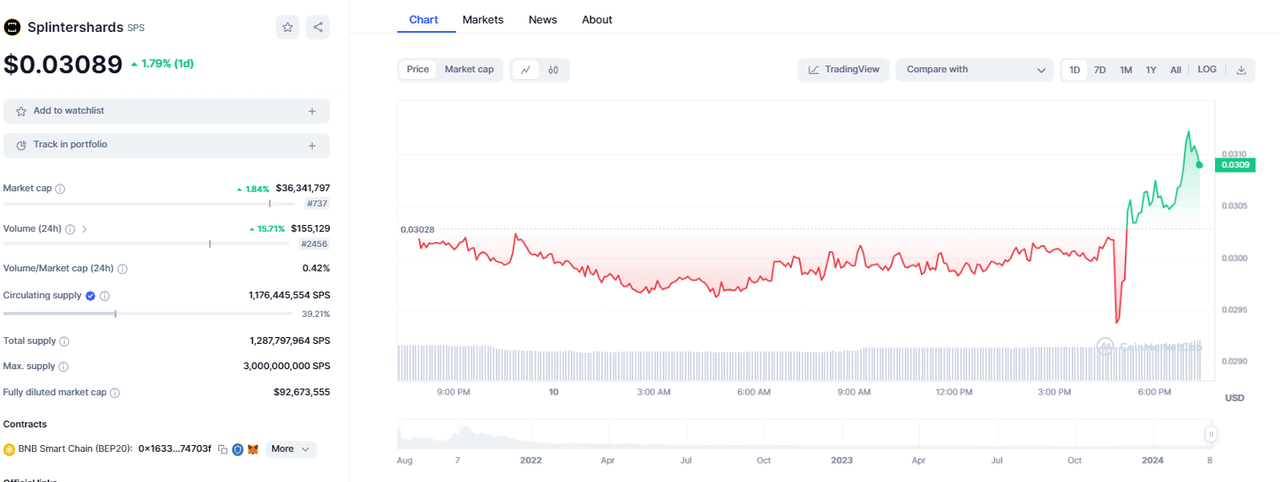Open TradingView chart mode
1280x482 pixels.
(x=844, y=70)
